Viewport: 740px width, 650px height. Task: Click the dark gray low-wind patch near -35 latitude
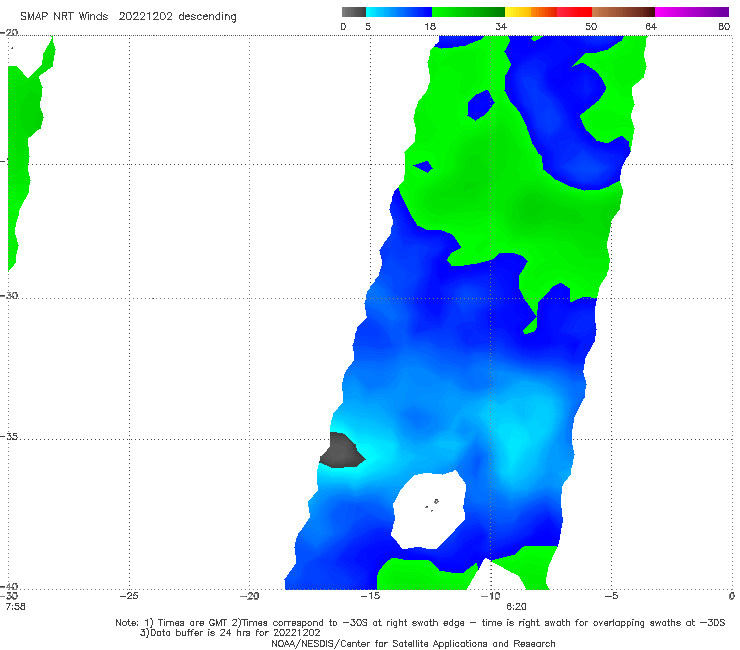click(x=342, y=451)
